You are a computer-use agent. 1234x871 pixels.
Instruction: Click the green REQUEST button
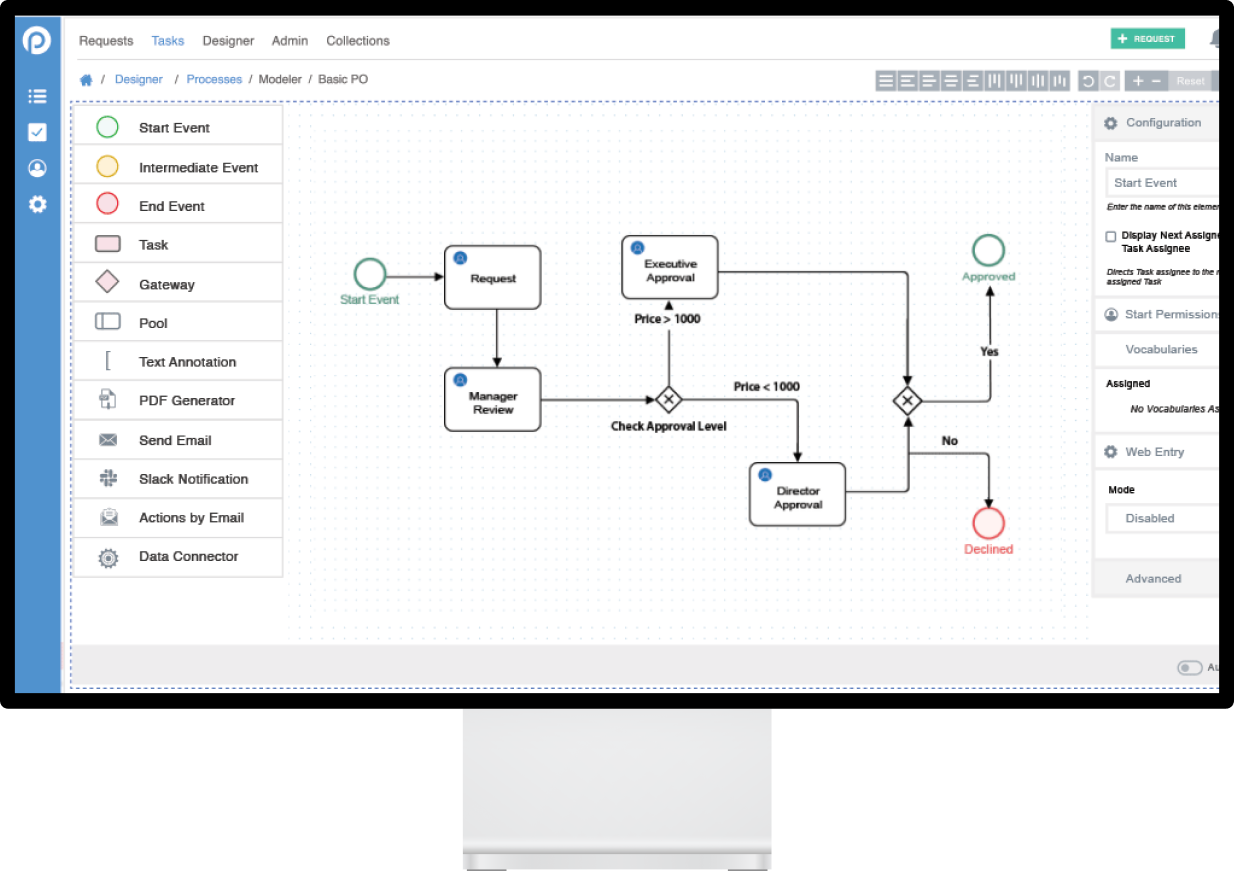point(1147,37)
